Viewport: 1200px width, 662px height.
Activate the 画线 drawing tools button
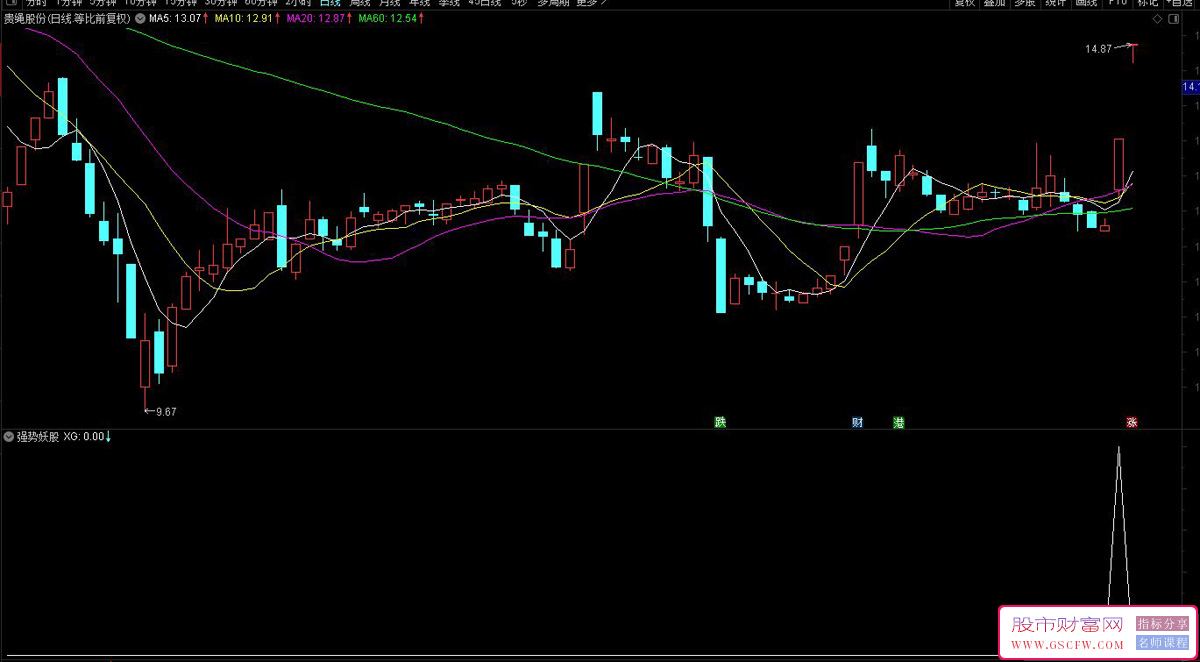pyautogui.click(x=1086, y=3)
